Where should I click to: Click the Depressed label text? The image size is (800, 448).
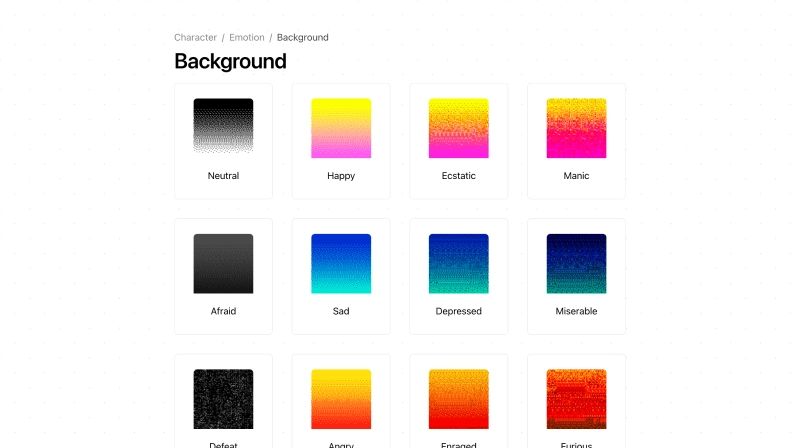[x=459, y=311]
